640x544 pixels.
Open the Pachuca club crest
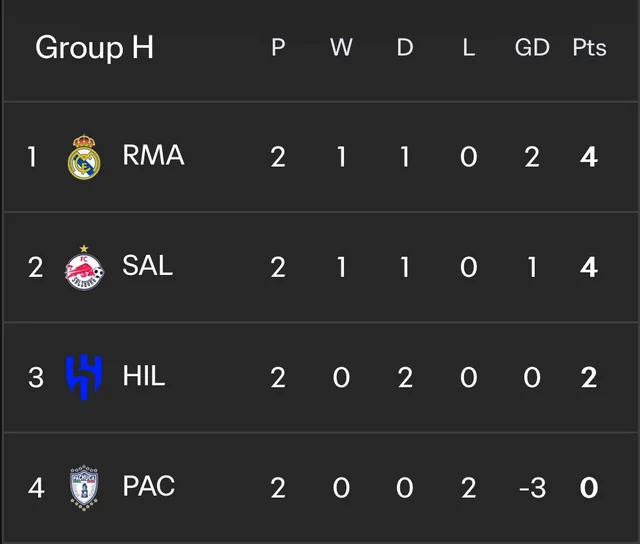pyautogui.click(x=84, y=488)
